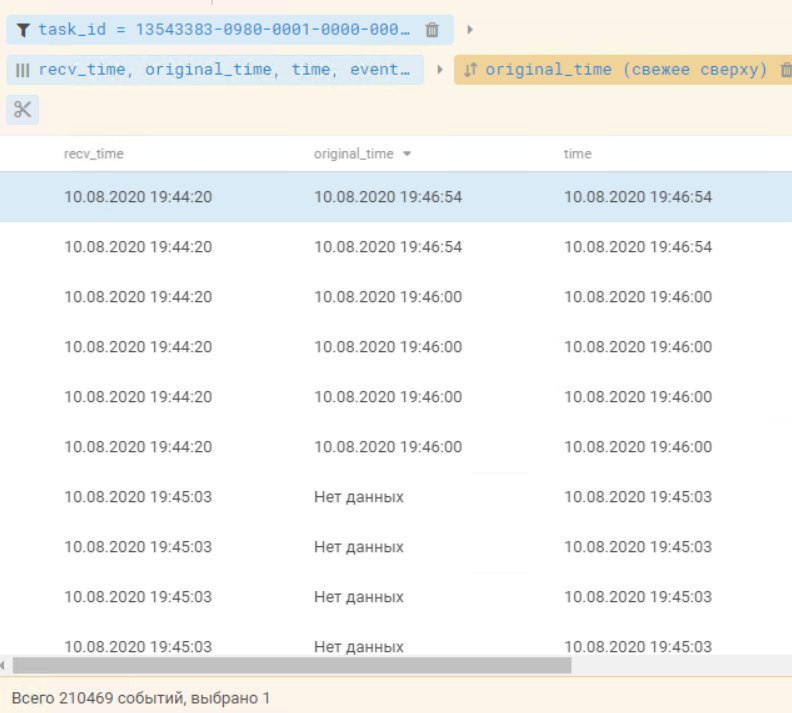Sort by the recv_time column header
The image size is (792, 713).
[94, 154]
